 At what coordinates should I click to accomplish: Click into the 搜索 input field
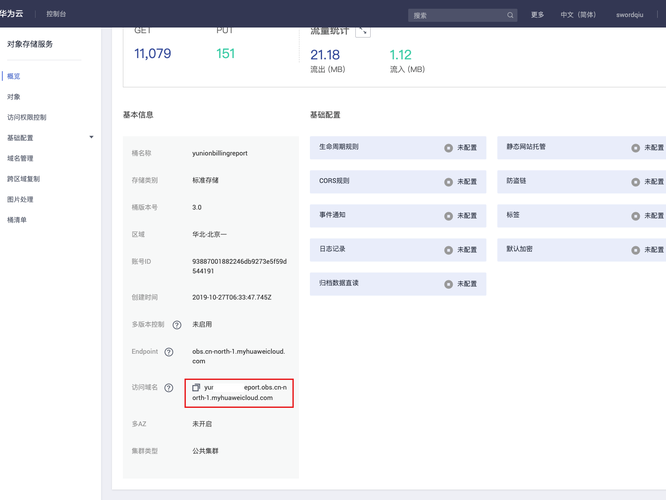coord(459,15)
